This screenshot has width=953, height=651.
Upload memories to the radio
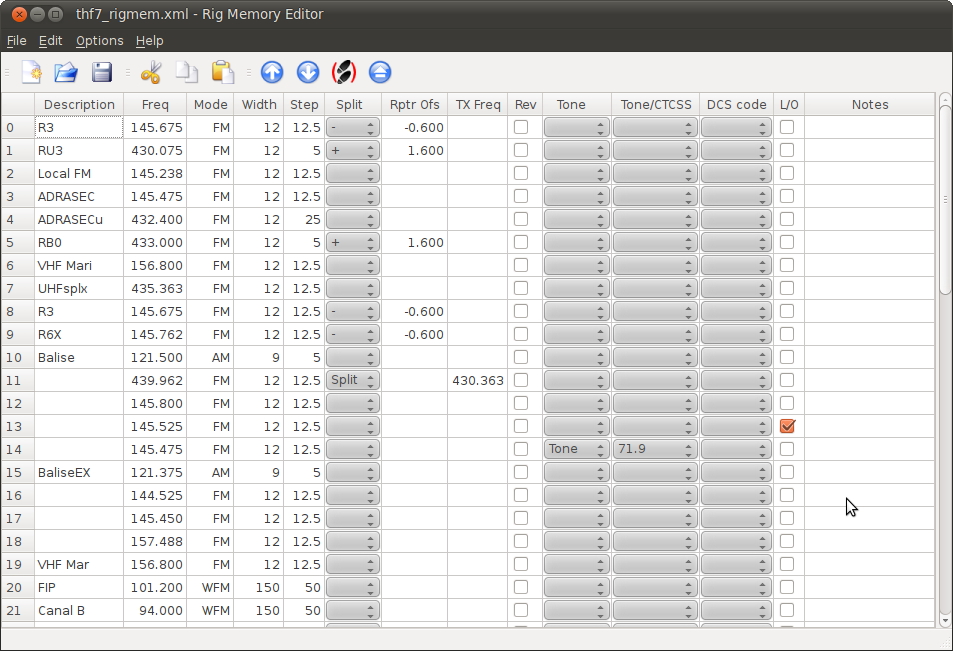coord(272,72)
